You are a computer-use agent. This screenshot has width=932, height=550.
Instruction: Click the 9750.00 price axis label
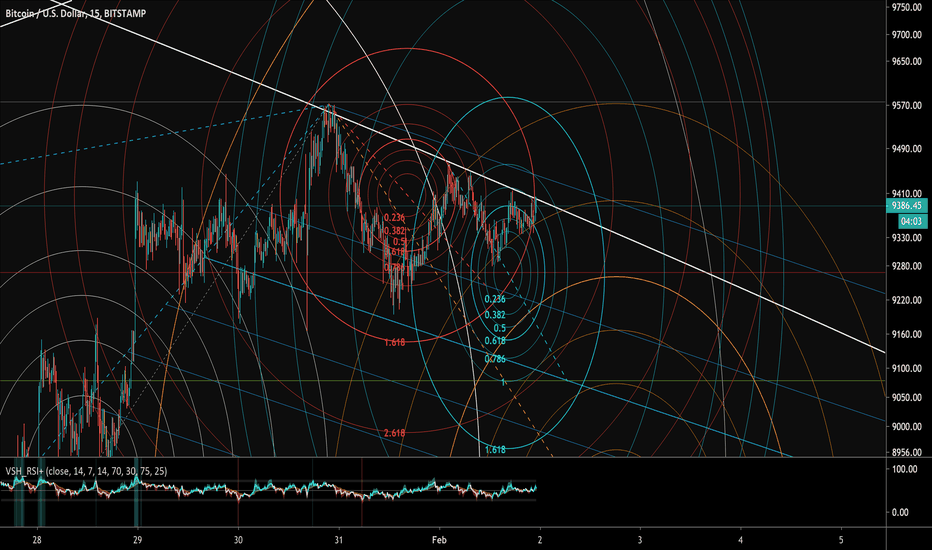click(x=907, y=7)
